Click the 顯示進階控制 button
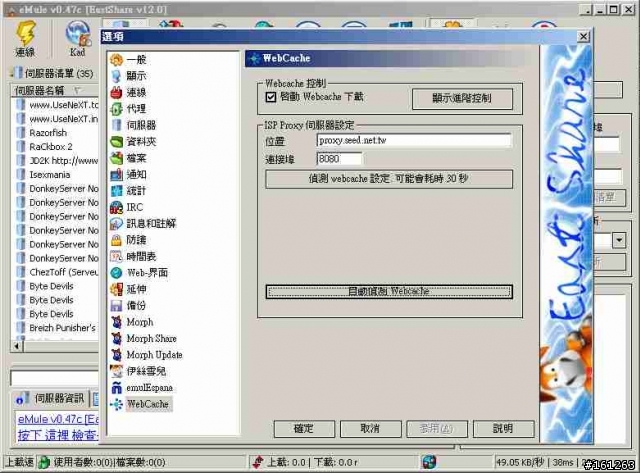The width and height of the screenshot is (640, 473). point(462,98)
